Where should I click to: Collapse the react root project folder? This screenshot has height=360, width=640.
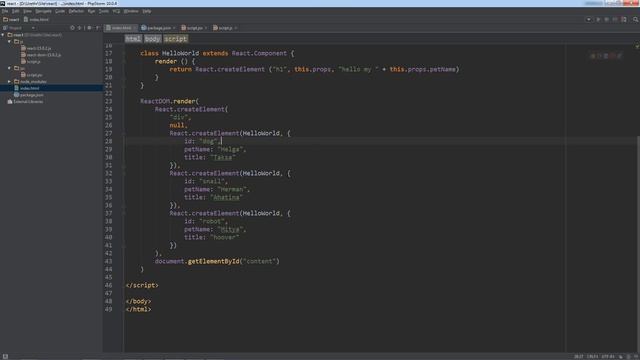pos(3,35)
